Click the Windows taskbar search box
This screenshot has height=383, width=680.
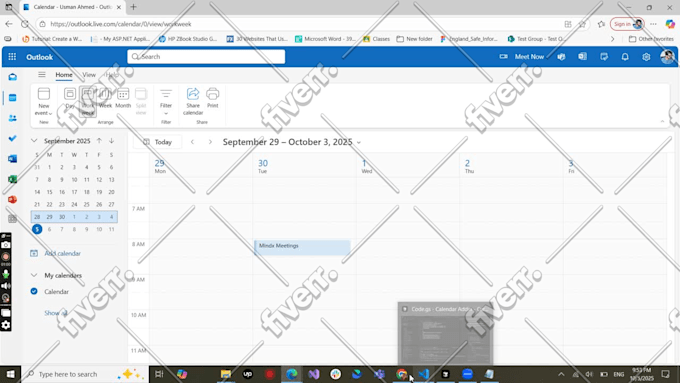pyautogui.click(x=85, y=374)
